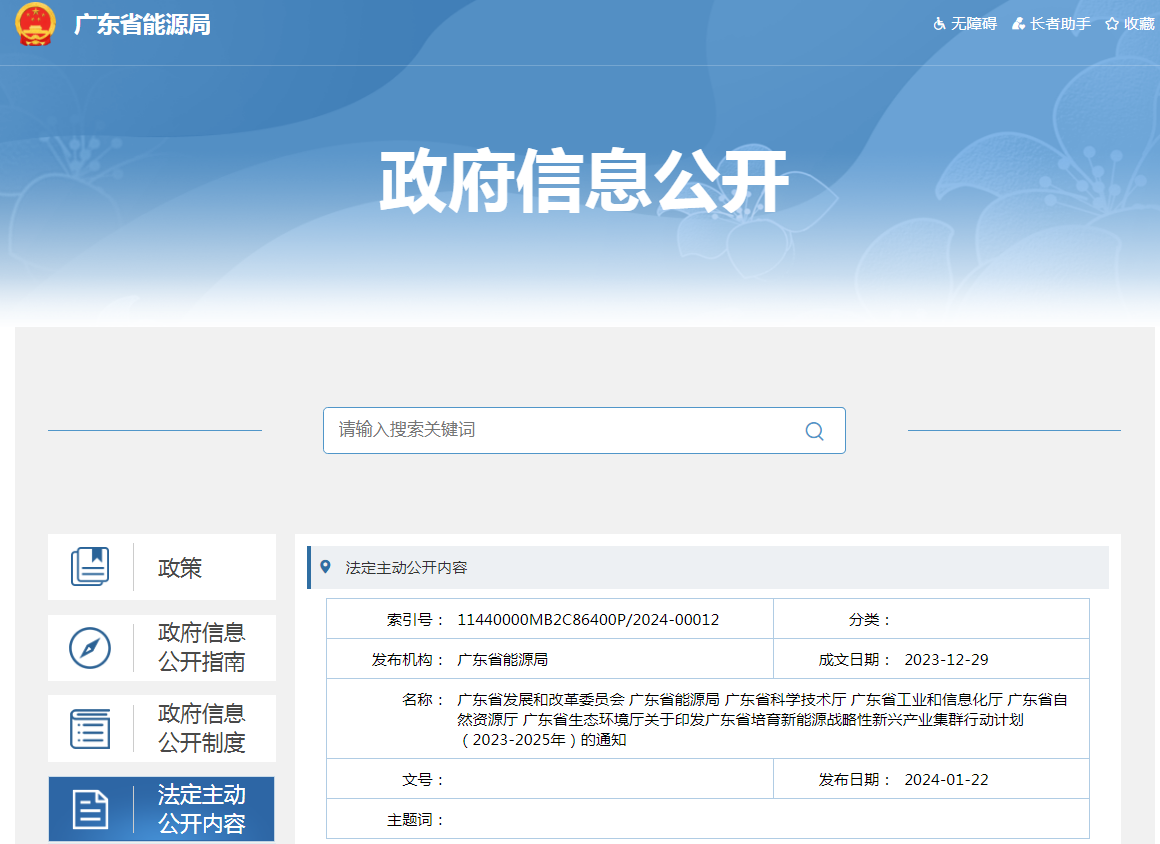The height and width of the screenshot is (844, 1160).
Task: Click the 收藏 bookmark link
Action: point(1139,24)
